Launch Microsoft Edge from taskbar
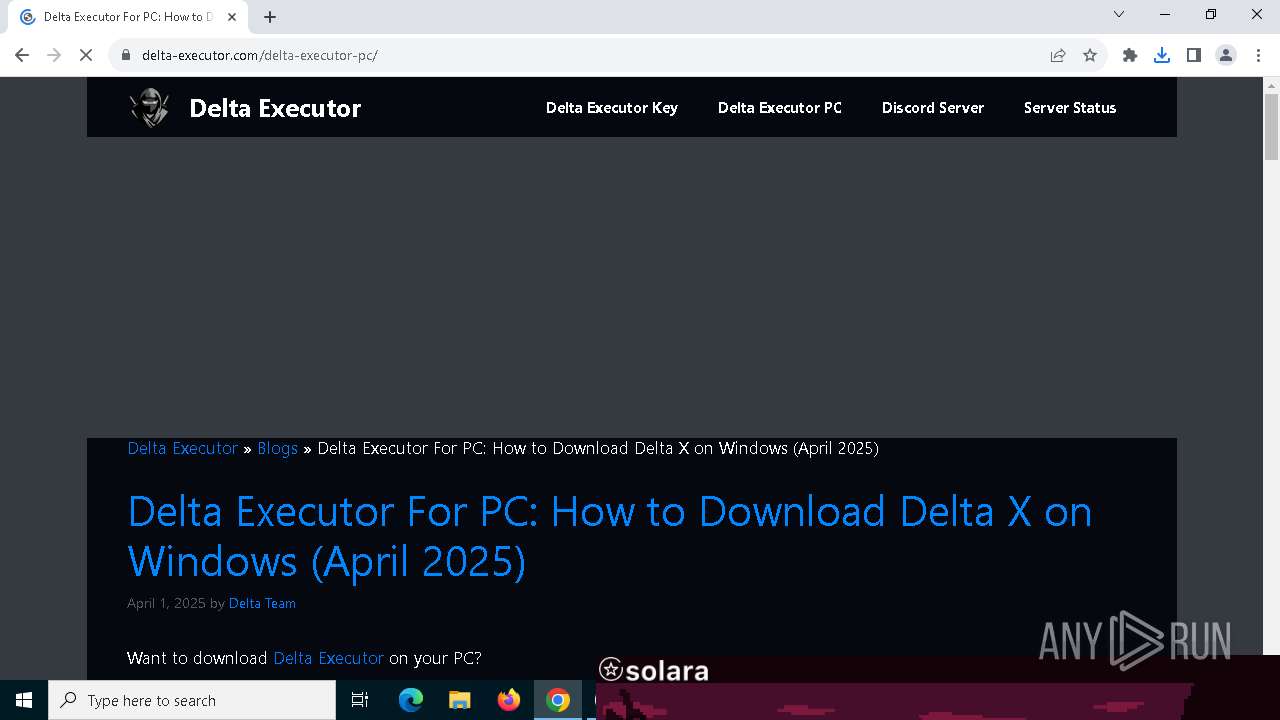Viewport: 1280px width, 720px height. (x=411, y=700)
